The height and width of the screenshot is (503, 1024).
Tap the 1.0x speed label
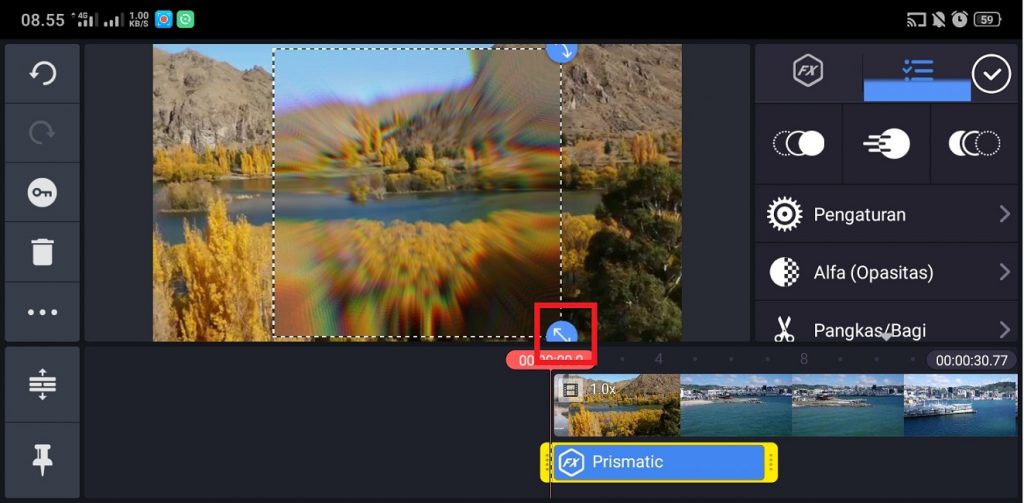point(603,389)
